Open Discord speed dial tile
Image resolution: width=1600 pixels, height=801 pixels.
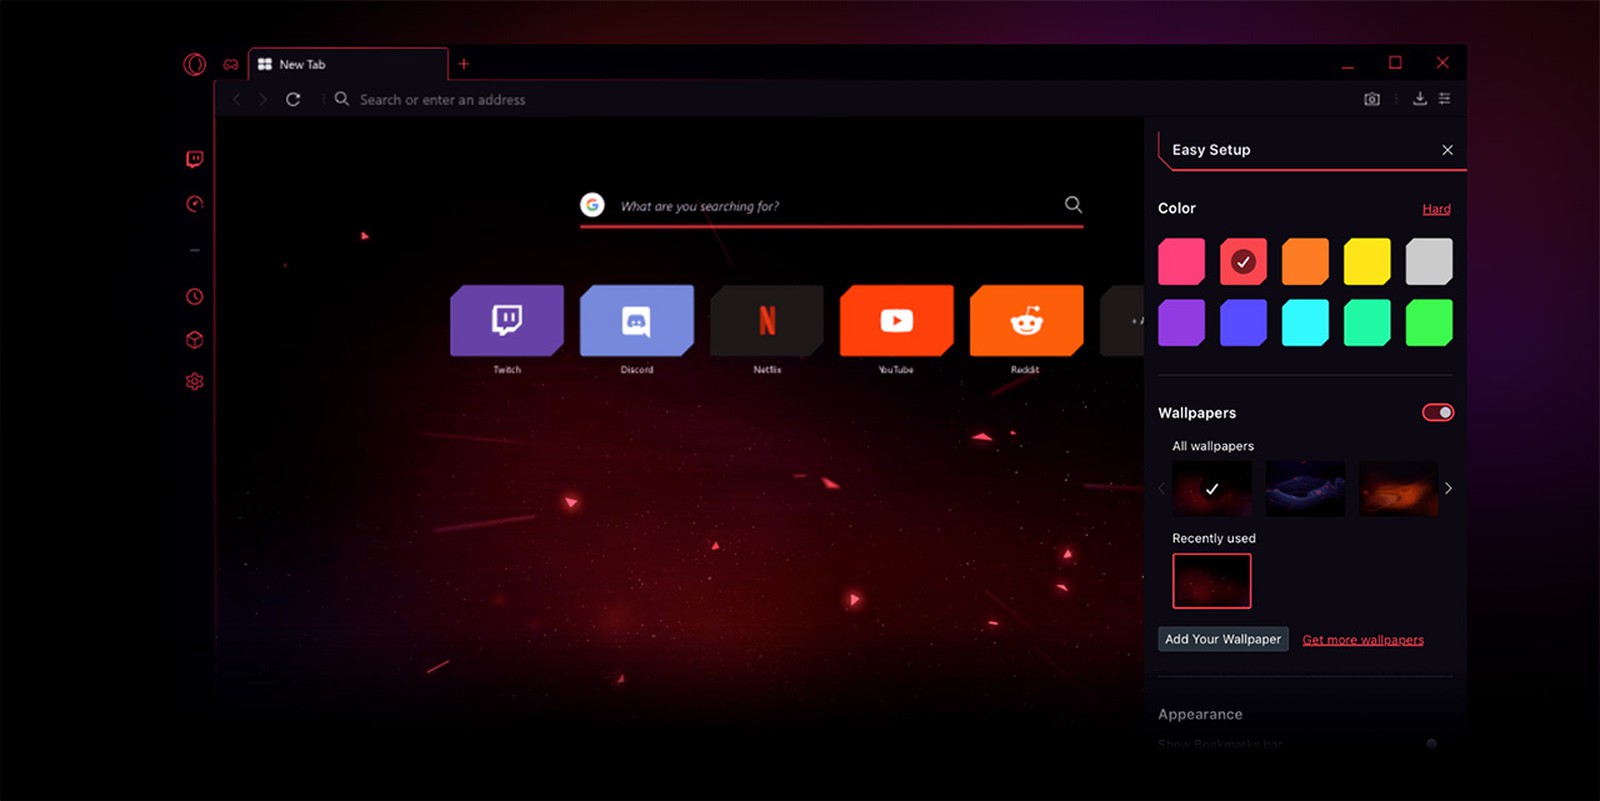(x=637, y=320)
